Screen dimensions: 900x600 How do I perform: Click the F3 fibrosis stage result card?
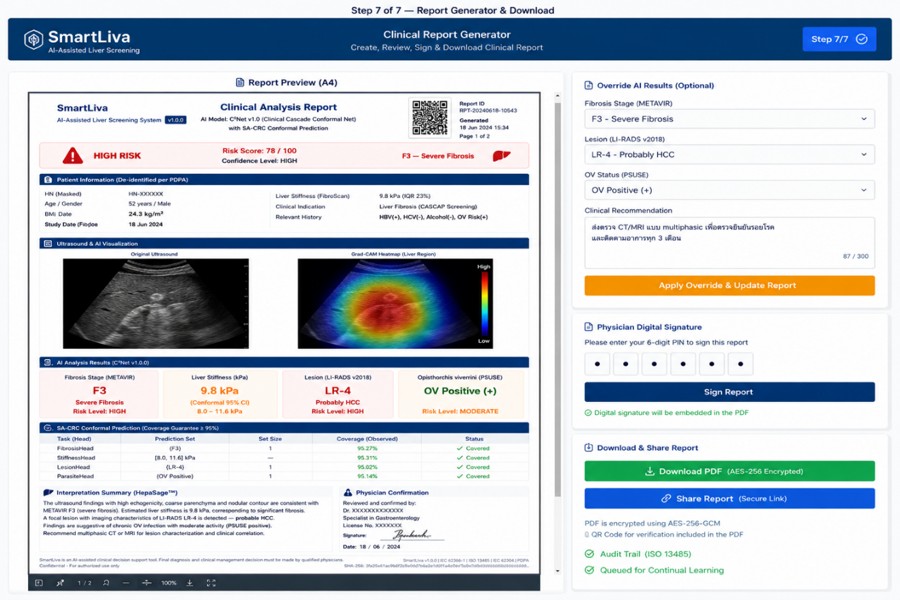pos(99,394)
